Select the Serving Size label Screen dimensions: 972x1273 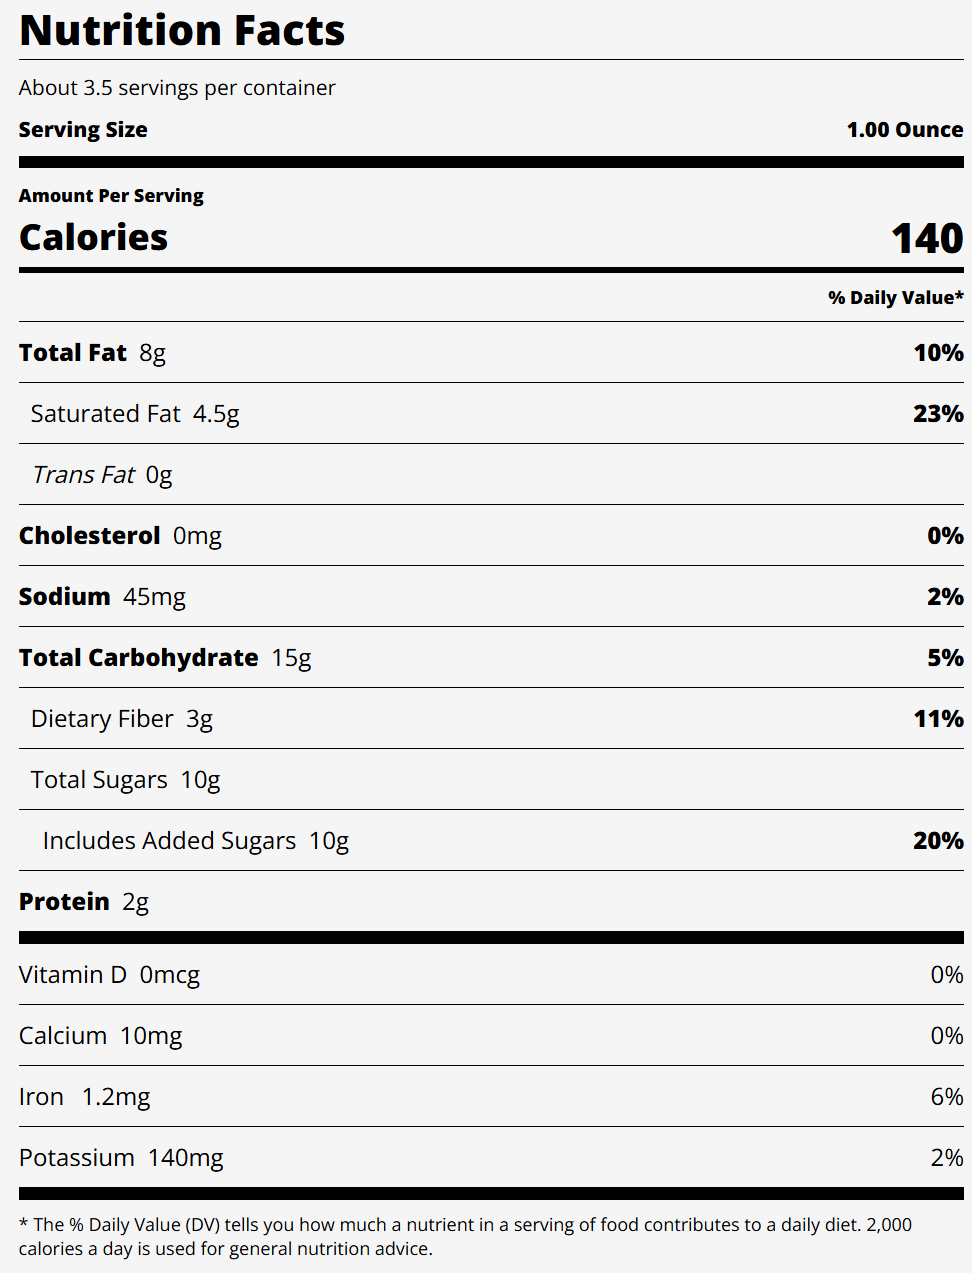tap(83, 130)
